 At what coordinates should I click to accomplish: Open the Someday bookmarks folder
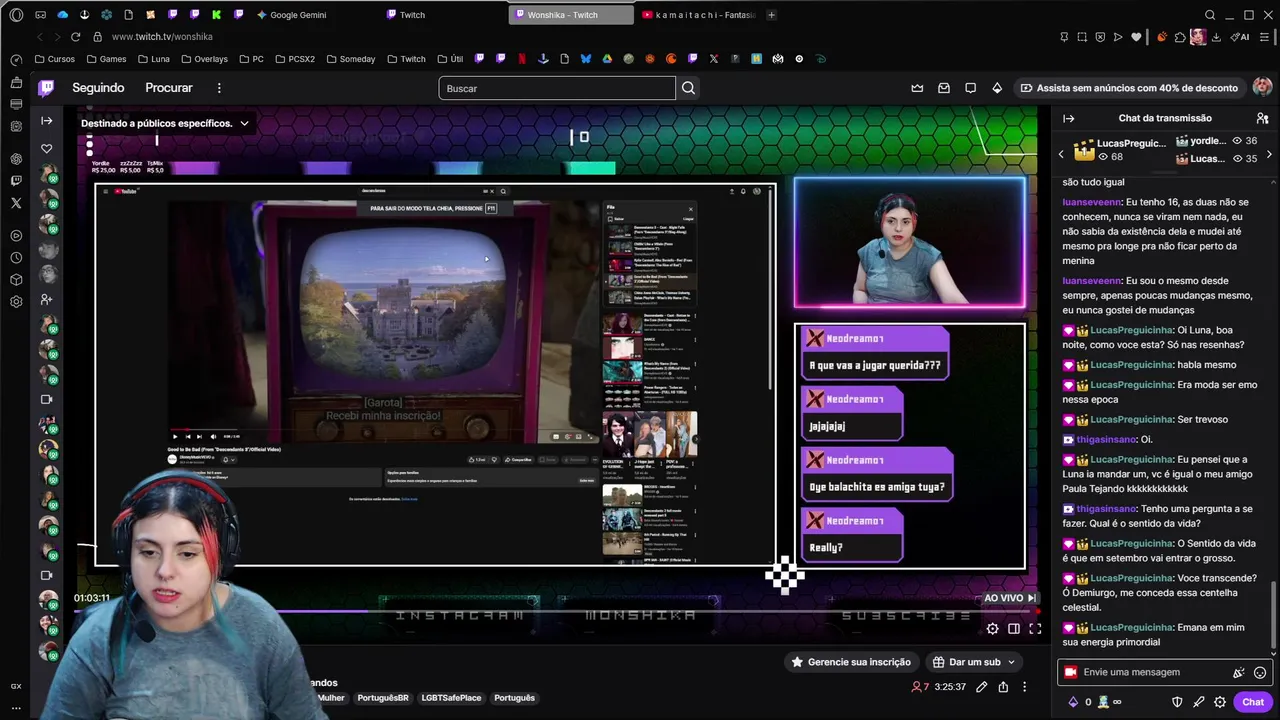click(349, 59)
